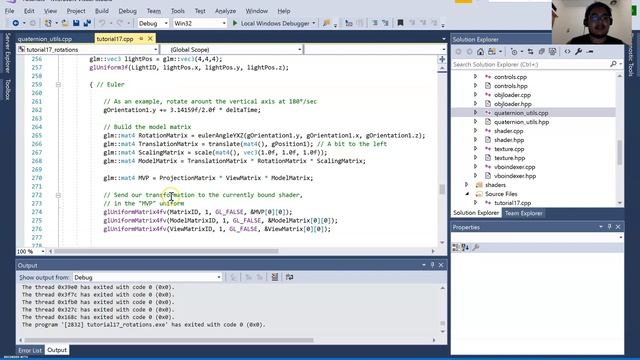Open the Debug menu

pyautogui.click(x=127, y=11)
